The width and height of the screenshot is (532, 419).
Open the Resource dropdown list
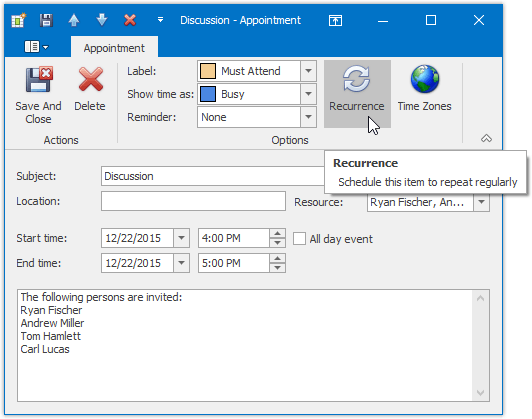coord(481,202)
